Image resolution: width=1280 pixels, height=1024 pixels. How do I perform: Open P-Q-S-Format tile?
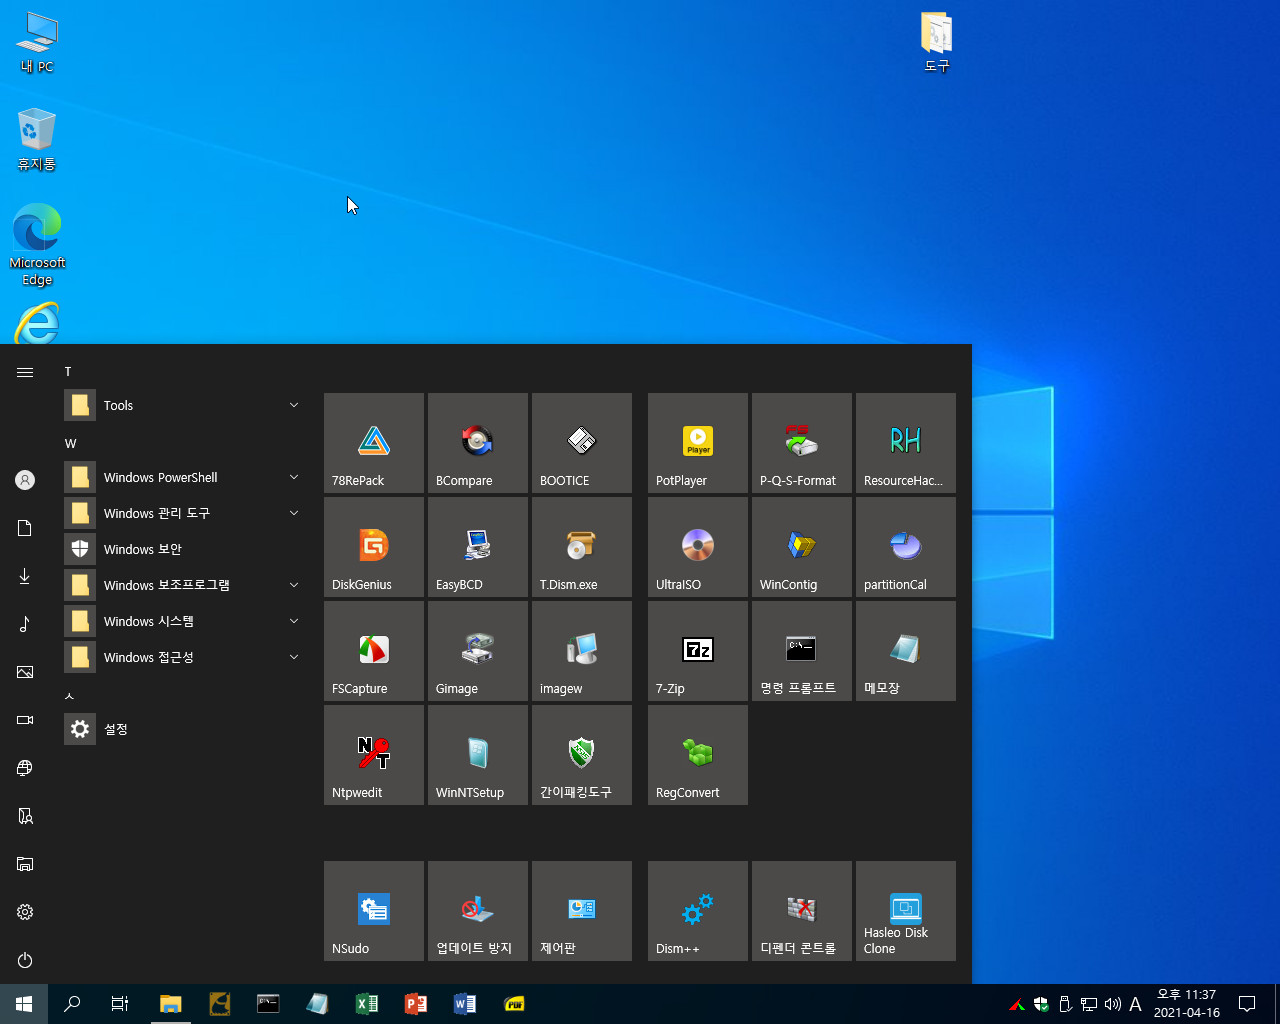(802, 443)
